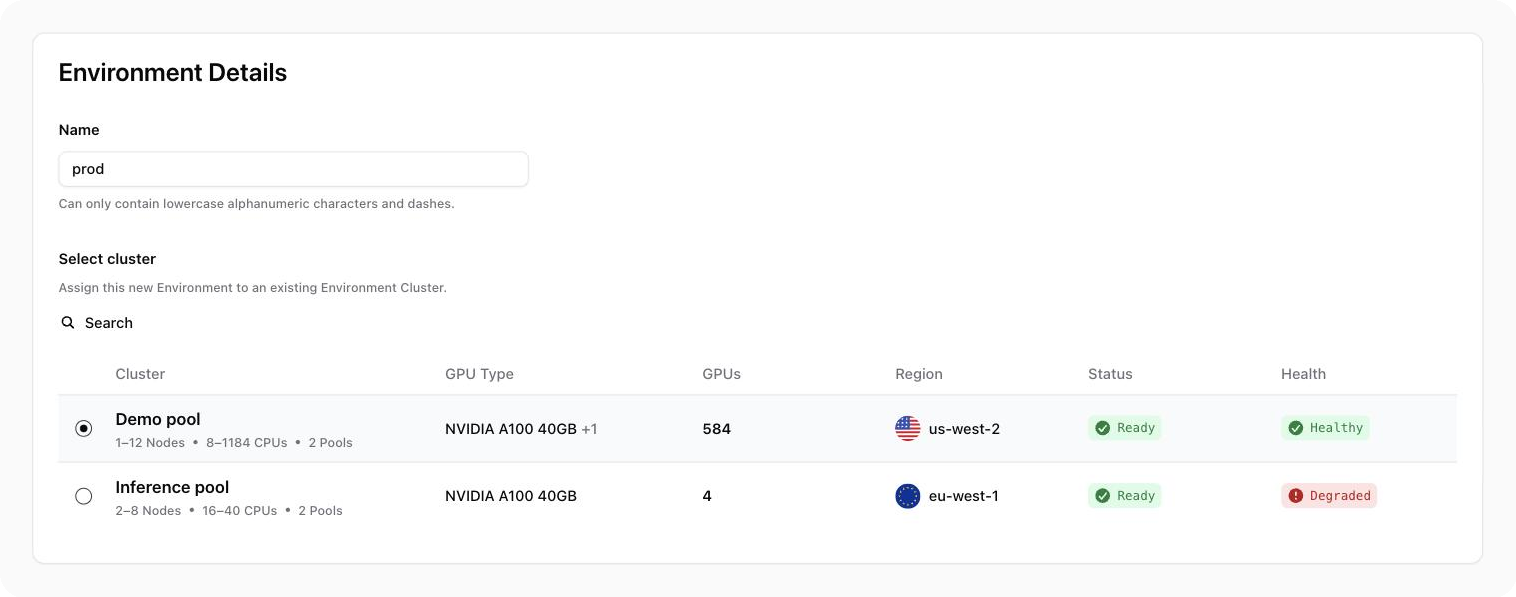The image size is (1516, 597).
Task: Click the NVIDIA A100 40GB cell for Inference pool
Action: (x=511, y=496)
